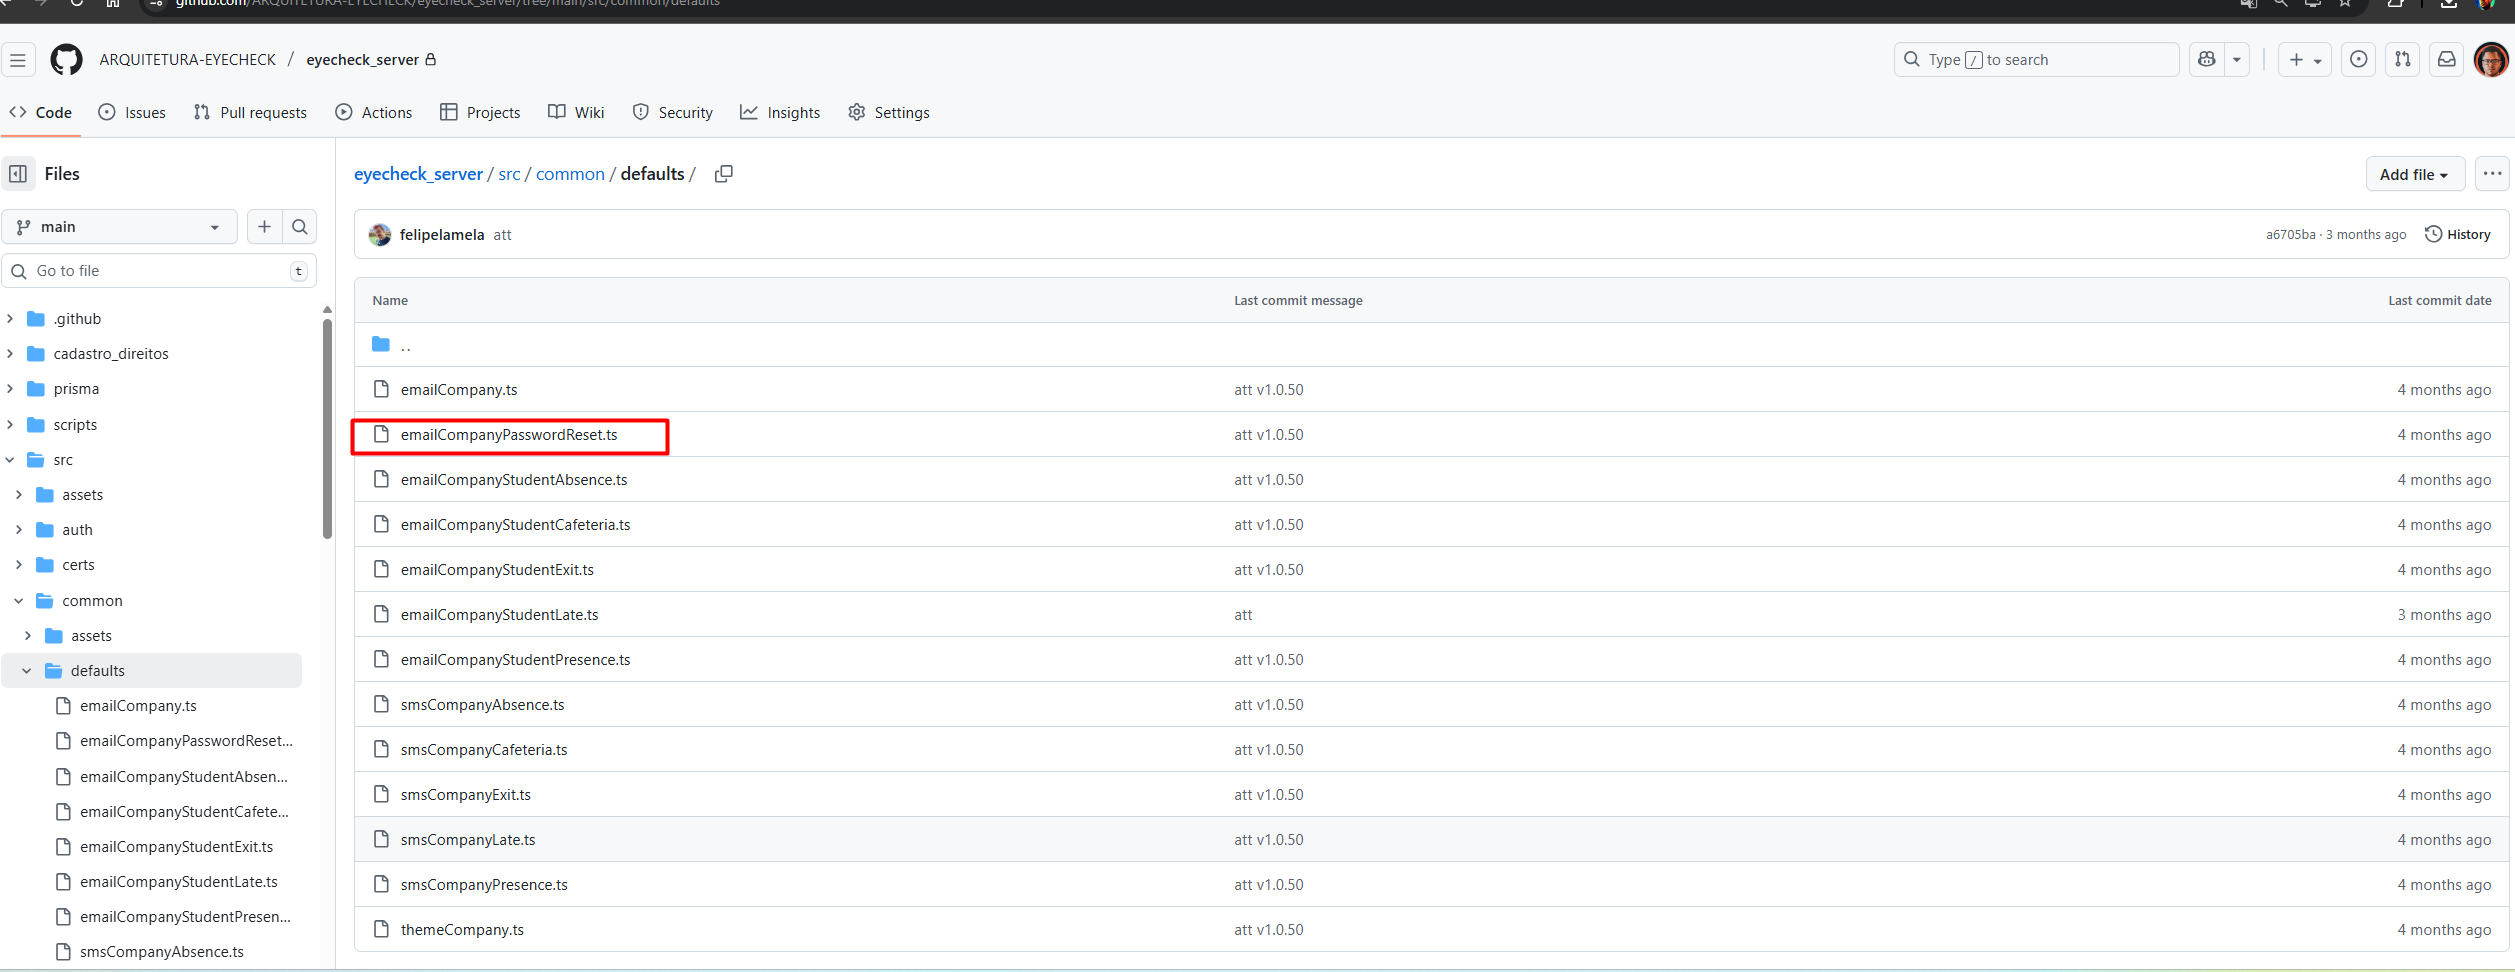Switch to the Actions tab

374,113
